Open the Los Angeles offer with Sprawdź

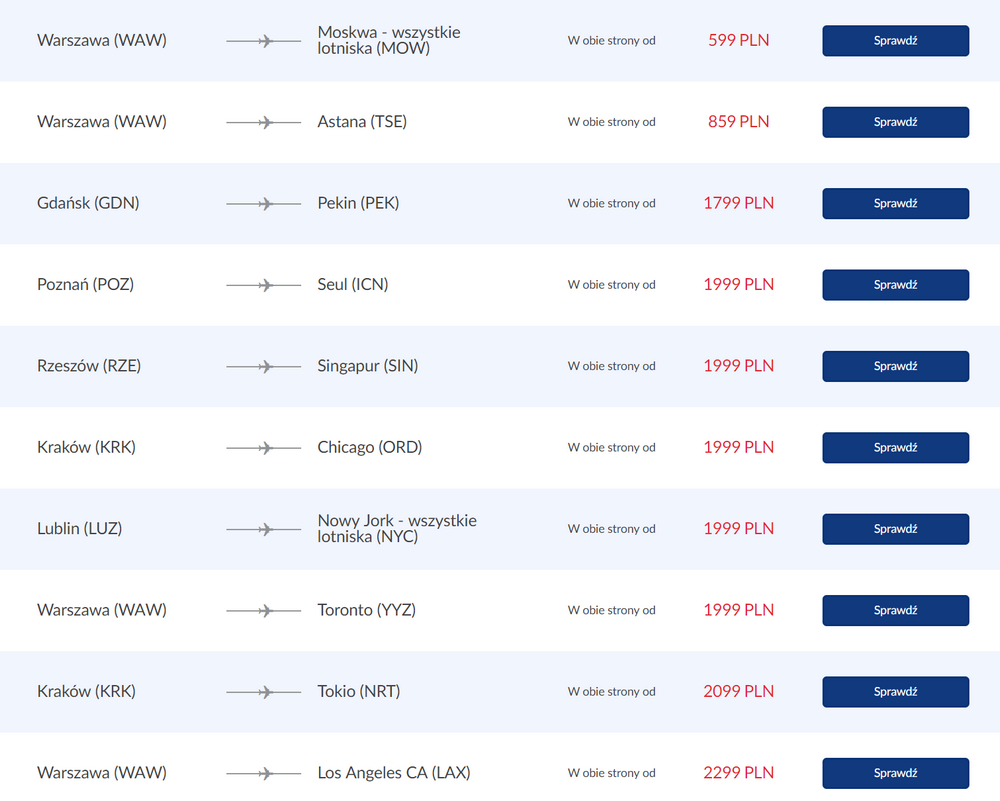click(x=895, y=773)
